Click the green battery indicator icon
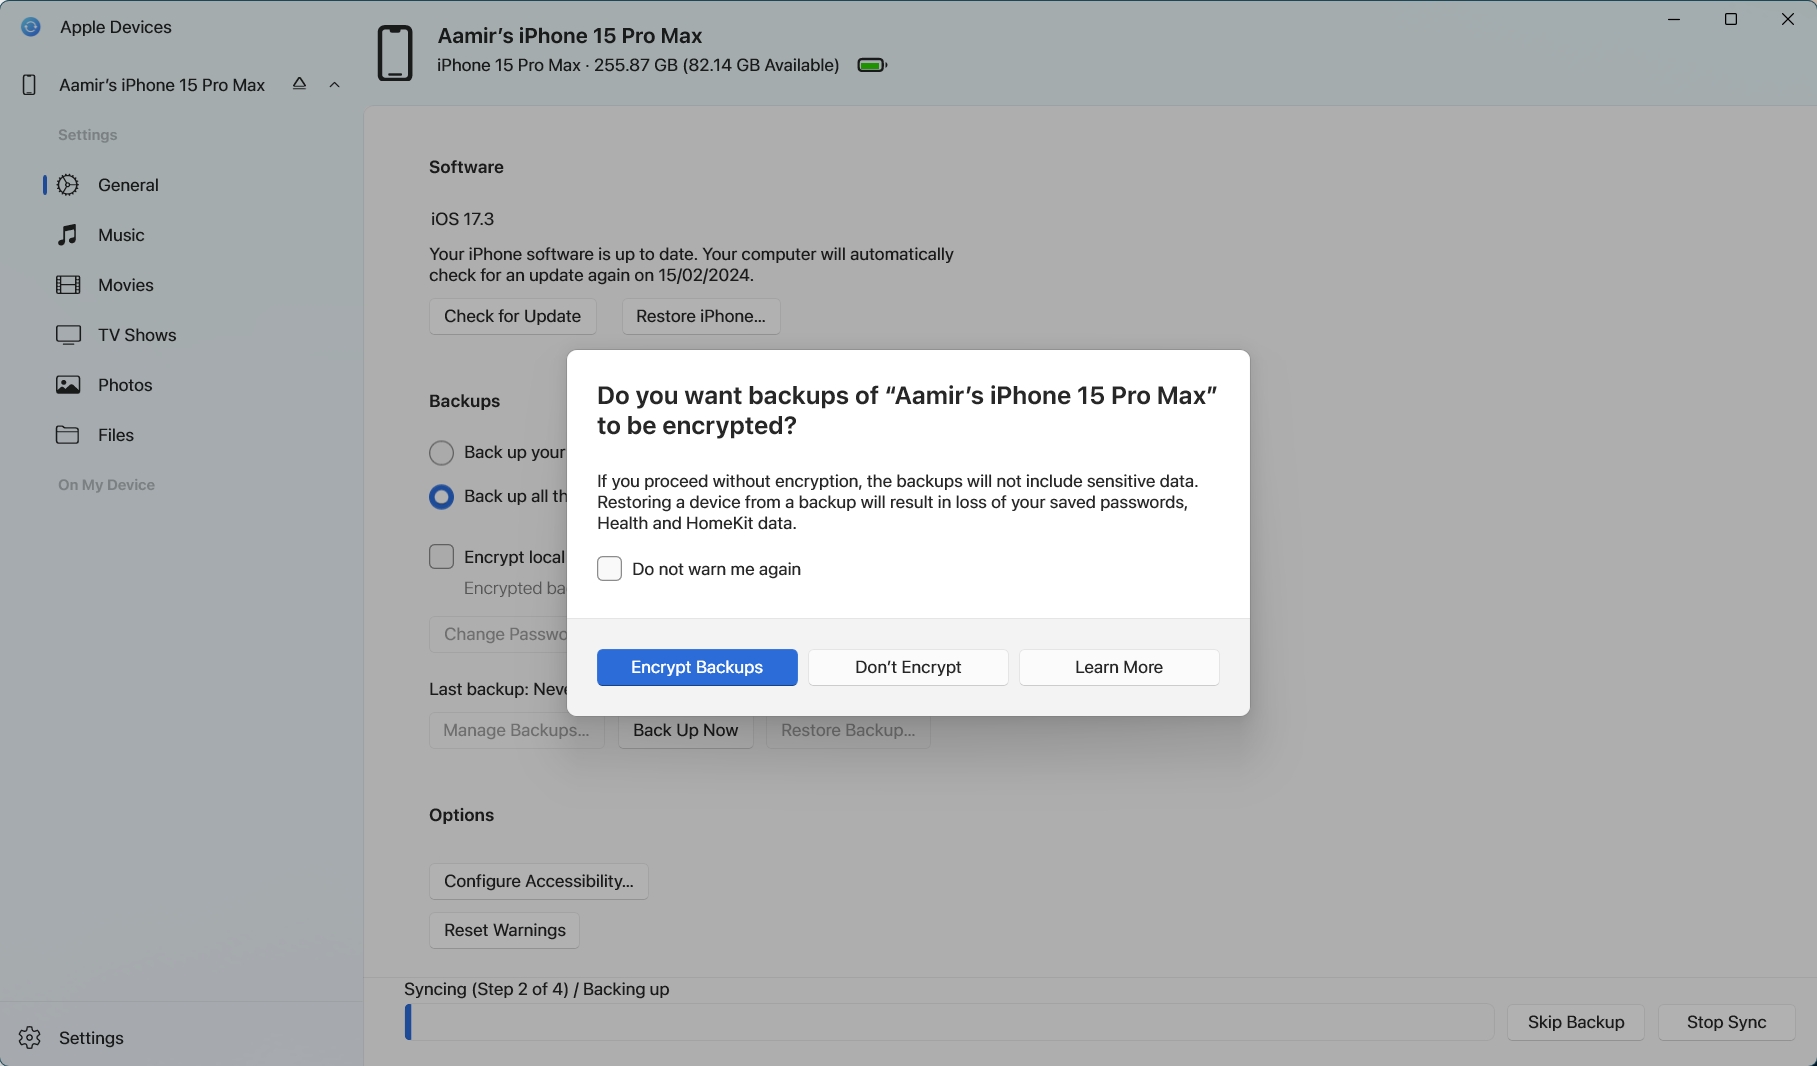Image resolution: width=1817 pixels, height=1066 pixels. click(872, 66)
